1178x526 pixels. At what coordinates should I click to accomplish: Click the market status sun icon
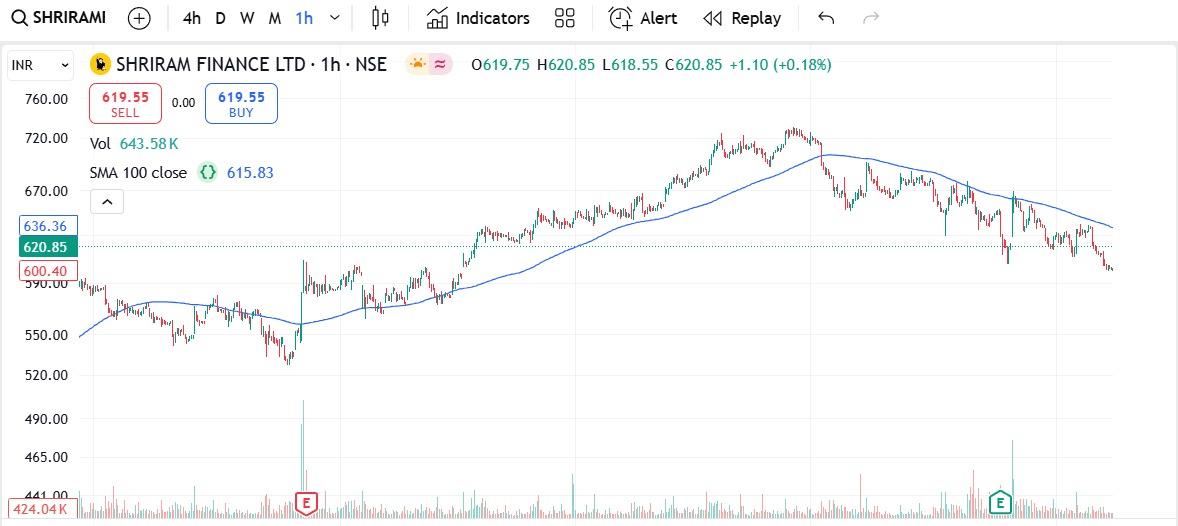[x=417, y=65]
